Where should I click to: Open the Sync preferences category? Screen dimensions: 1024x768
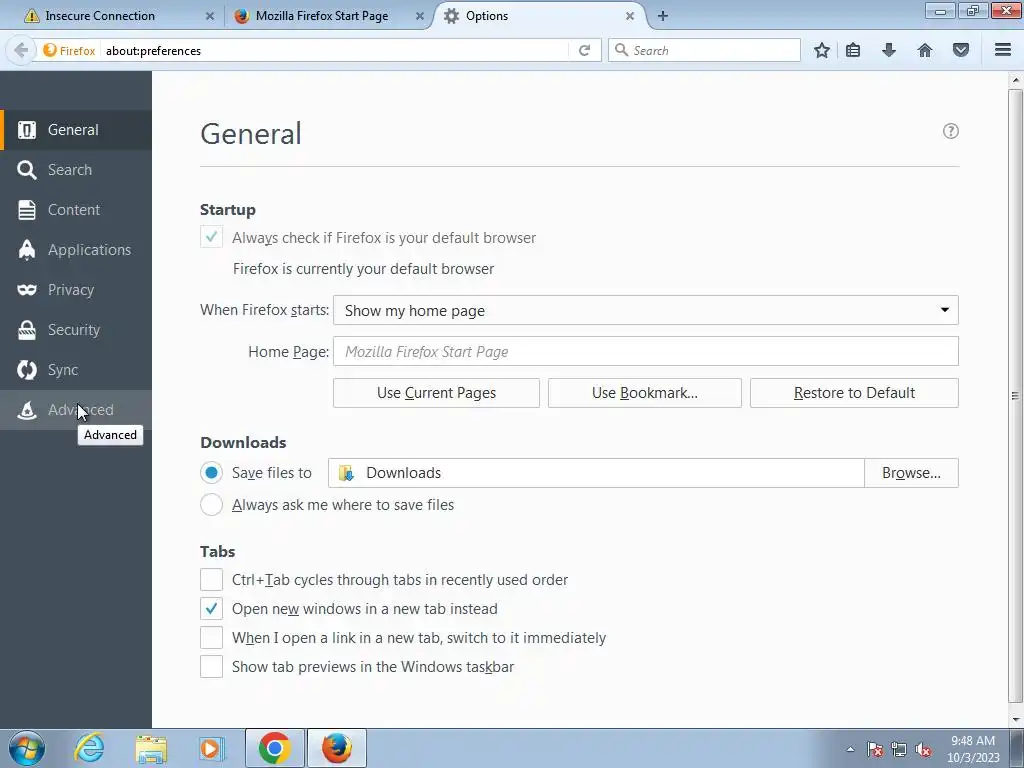tap(76, 370)
